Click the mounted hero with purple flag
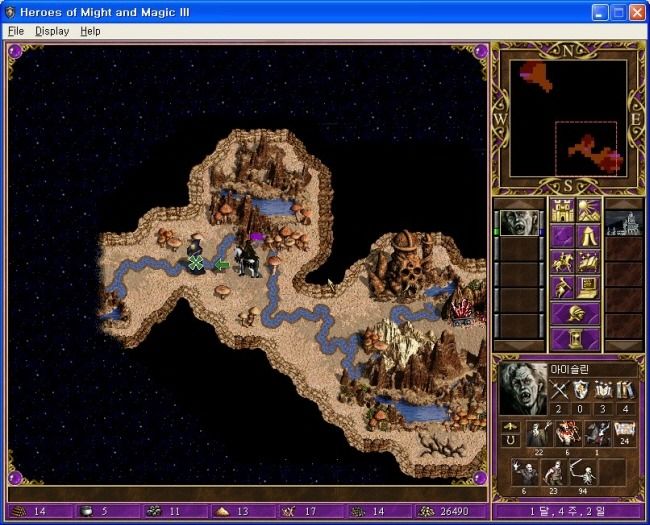The width and height of the screenshot is (650, 525). point(249,256)
